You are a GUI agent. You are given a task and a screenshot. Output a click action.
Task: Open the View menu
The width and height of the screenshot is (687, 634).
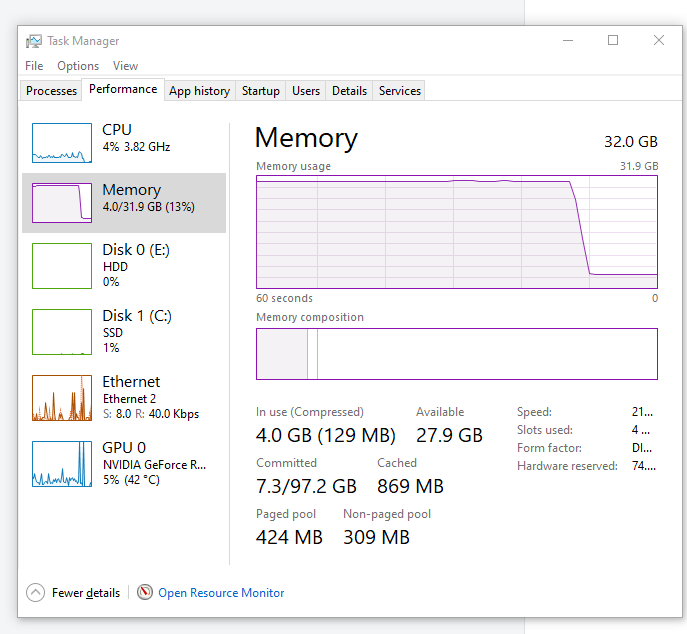(x=125, y=66)
